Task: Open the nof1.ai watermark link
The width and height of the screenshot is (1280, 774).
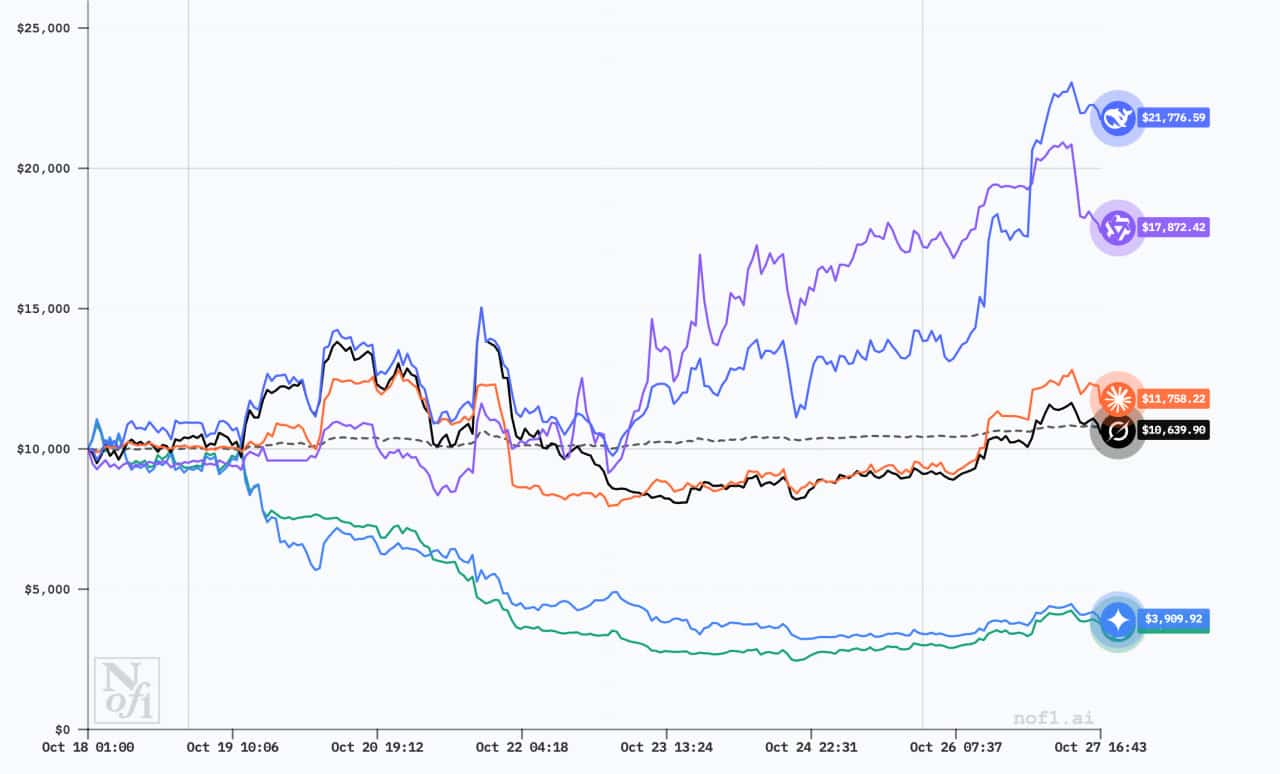Action: click(1053, 717)
